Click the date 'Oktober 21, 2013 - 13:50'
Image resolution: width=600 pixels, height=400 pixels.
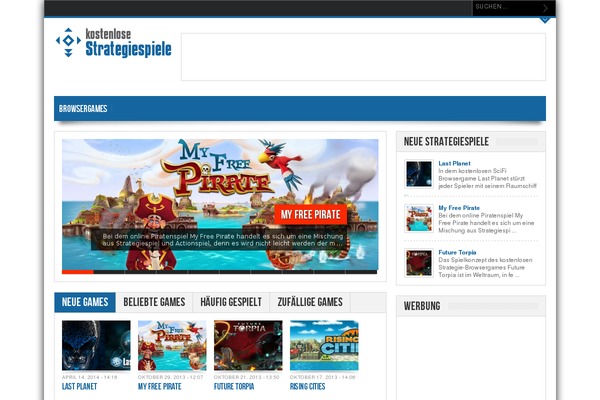[246, 377]
